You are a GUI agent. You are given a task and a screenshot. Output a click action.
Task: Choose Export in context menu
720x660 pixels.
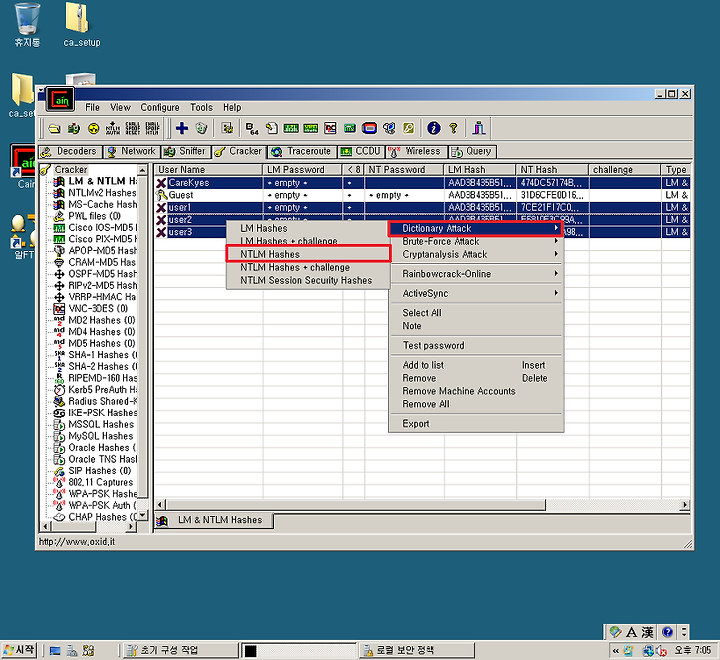[x=476, y=423]
